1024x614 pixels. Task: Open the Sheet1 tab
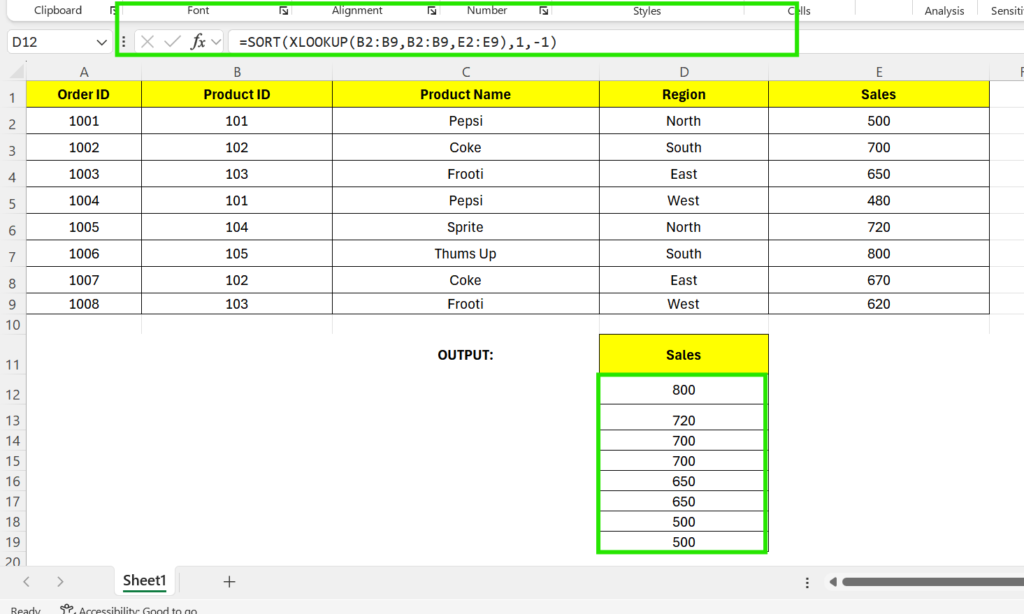(x=144, y=580)
